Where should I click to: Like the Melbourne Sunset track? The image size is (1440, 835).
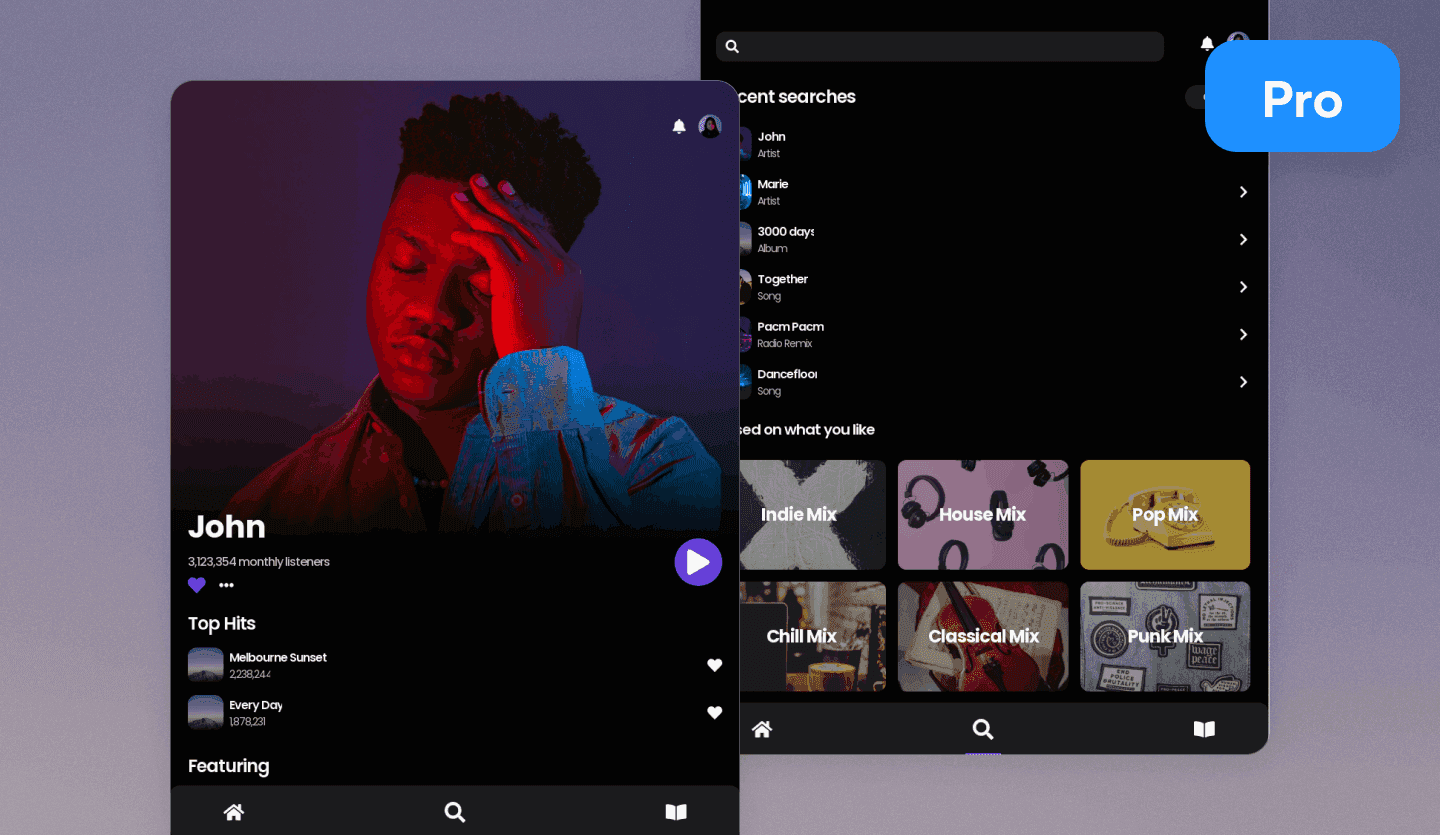(x=715, y=665)
